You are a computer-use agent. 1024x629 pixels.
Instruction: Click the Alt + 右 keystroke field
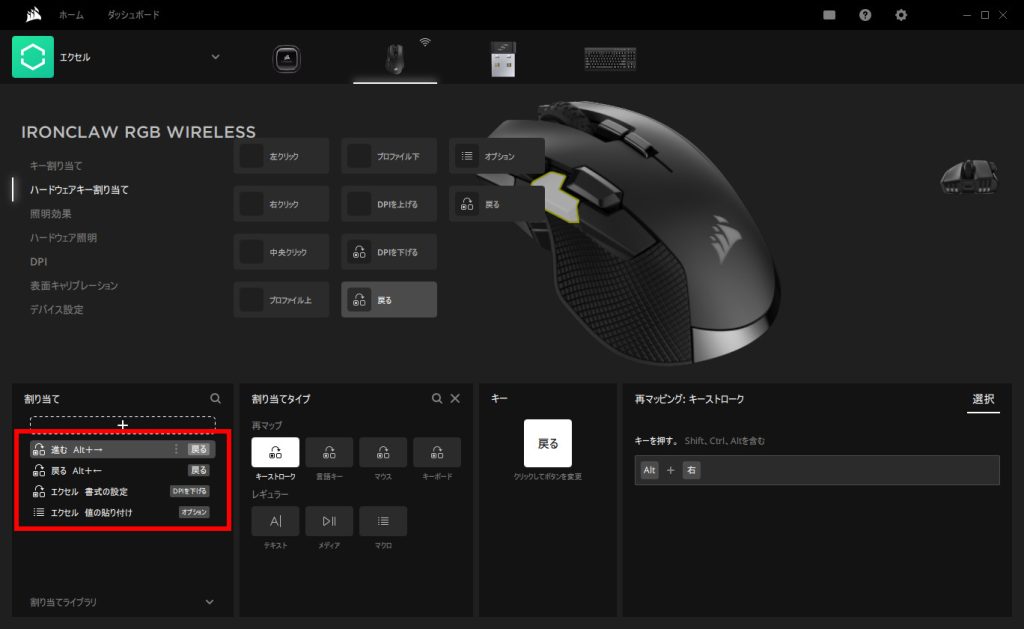point(817,470)
